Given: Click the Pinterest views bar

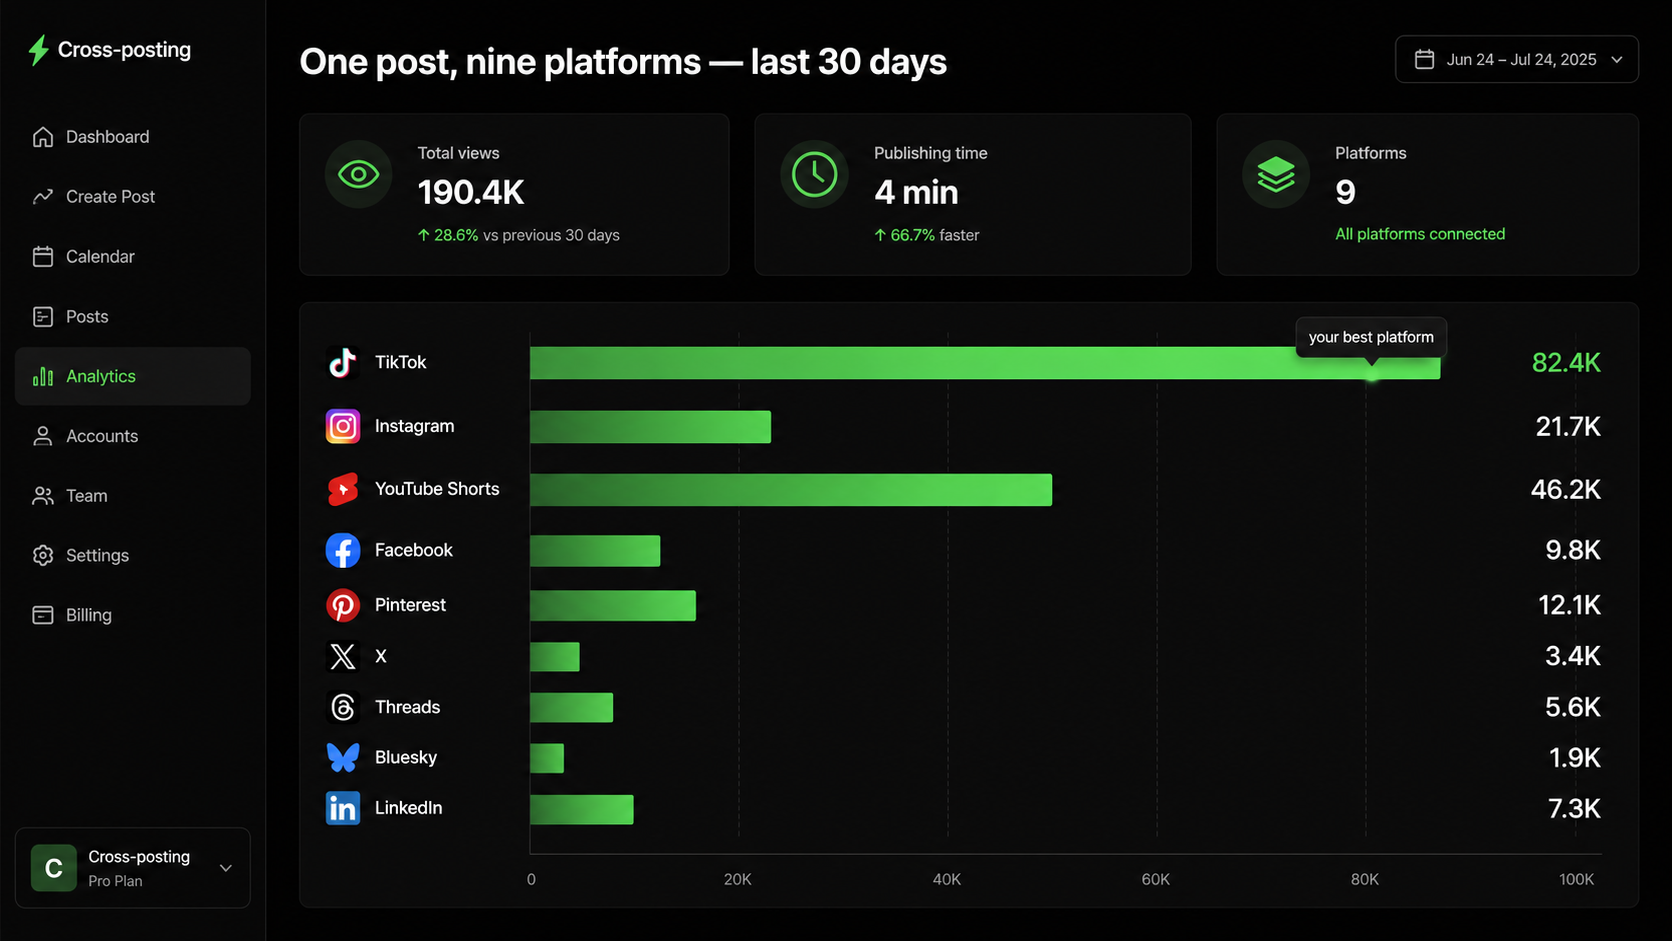Looking at the screenshot, I should [613, 605].
